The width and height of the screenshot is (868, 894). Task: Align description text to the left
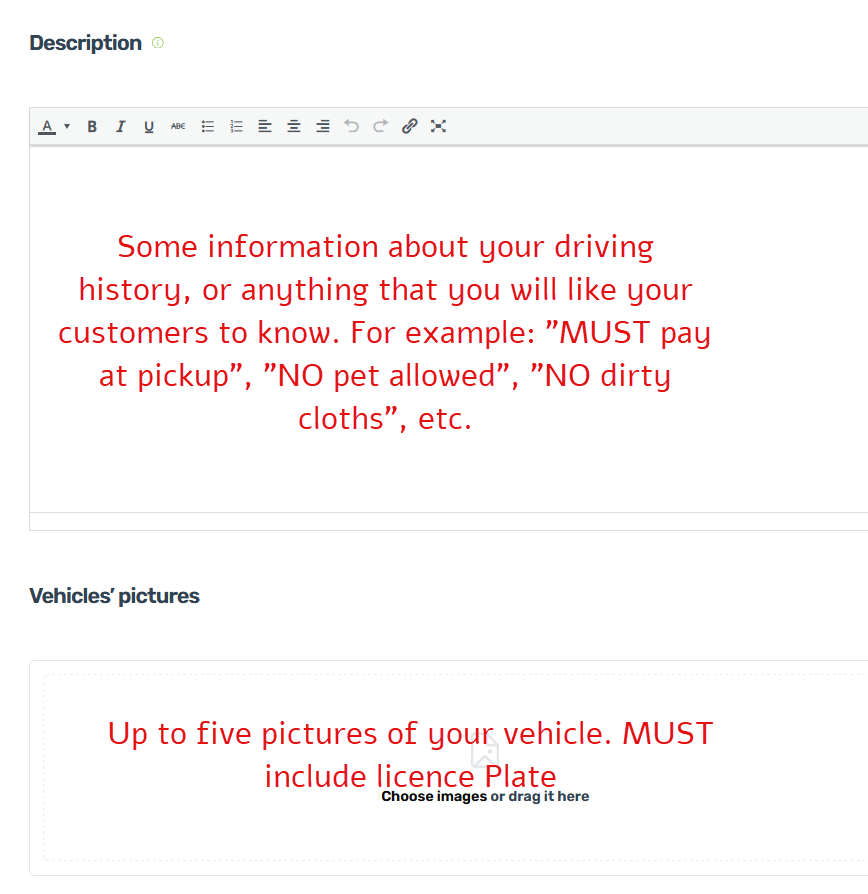pos(265,126)
